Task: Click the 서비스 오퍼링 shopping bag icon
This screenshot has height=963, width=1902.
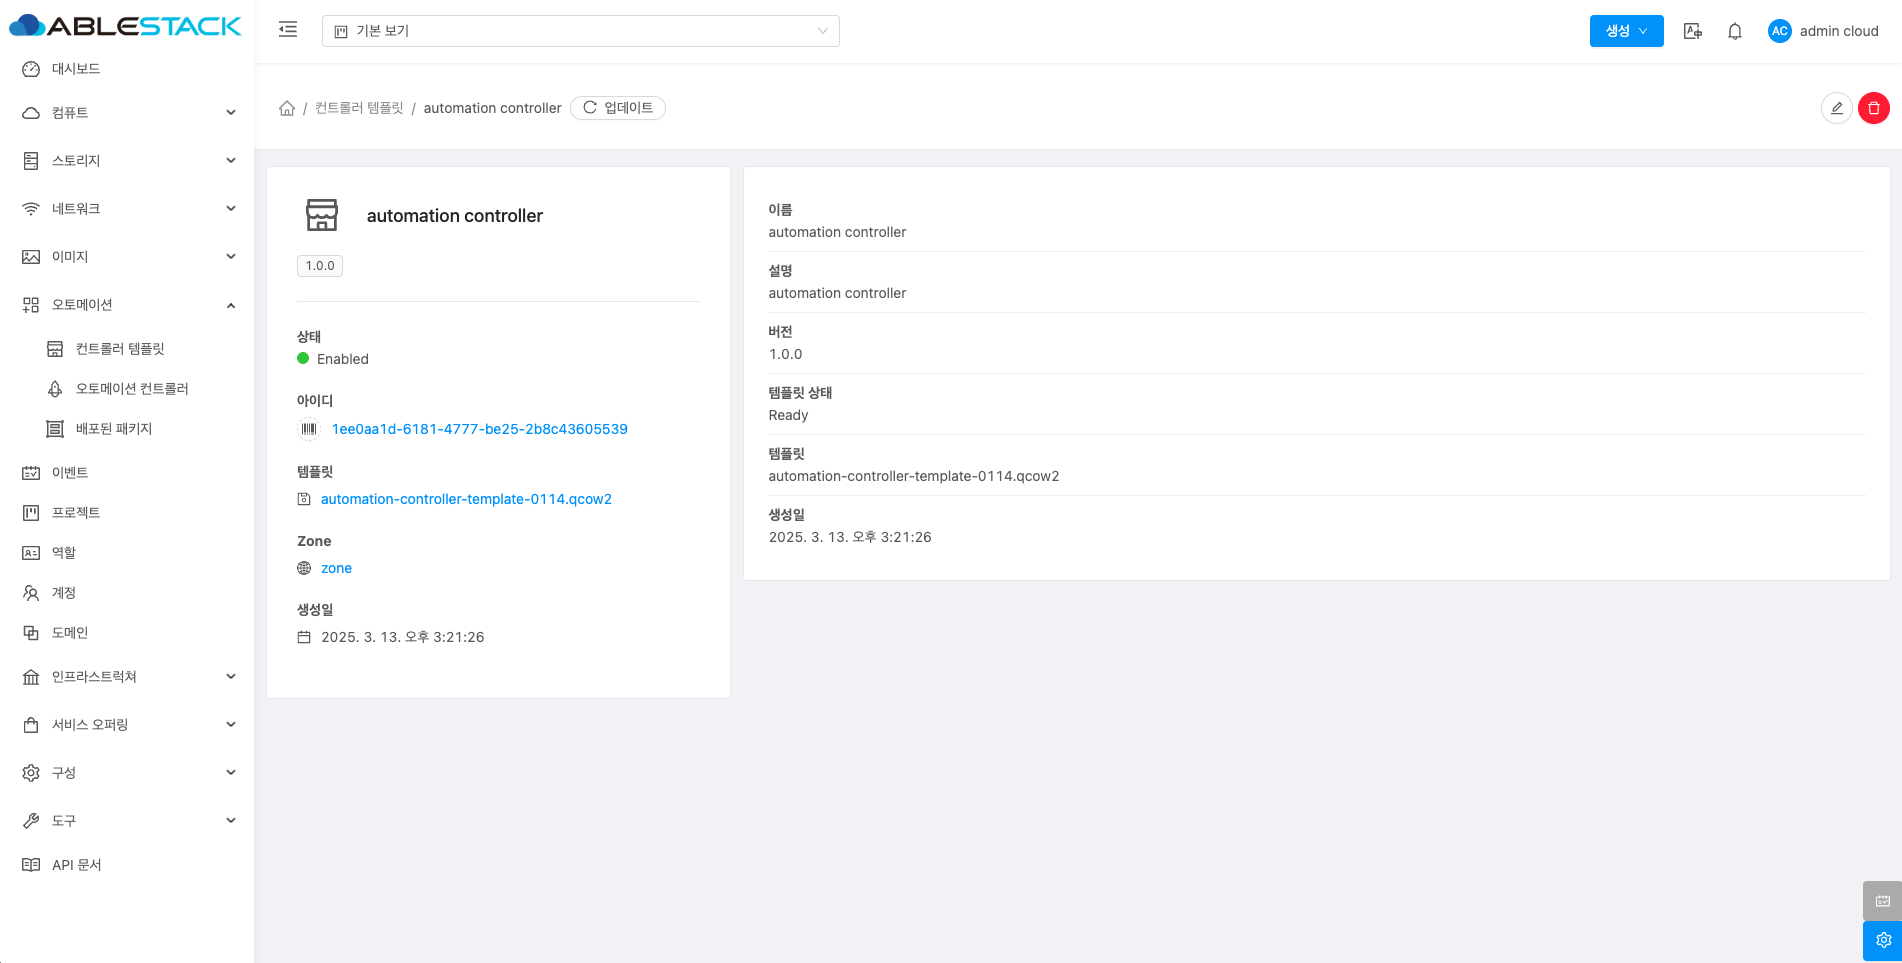Action: click(31, 725)
